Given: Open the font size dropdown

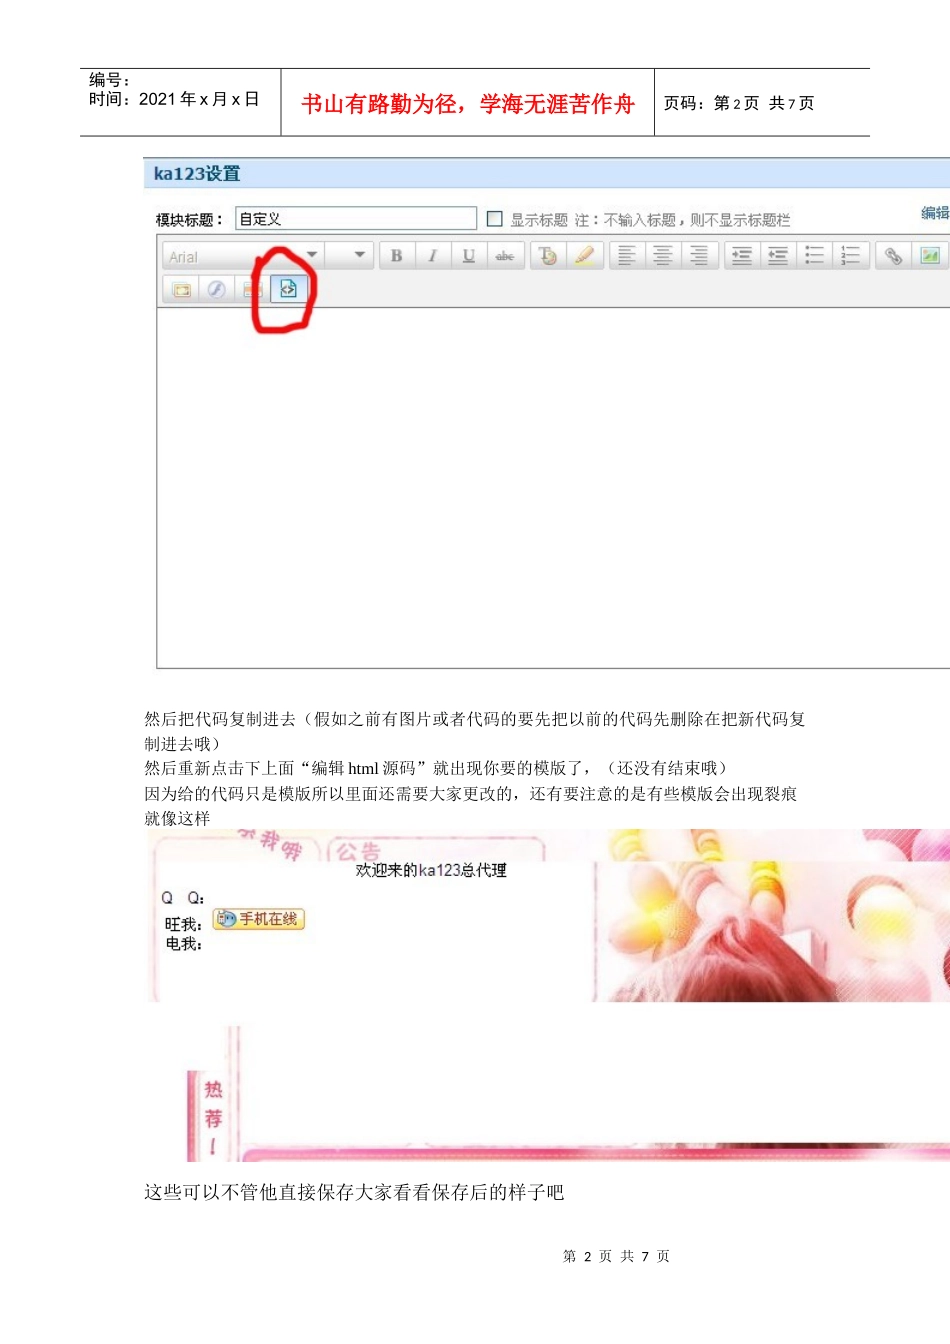Looking at the screenshot, I should [x=349, y=256].
